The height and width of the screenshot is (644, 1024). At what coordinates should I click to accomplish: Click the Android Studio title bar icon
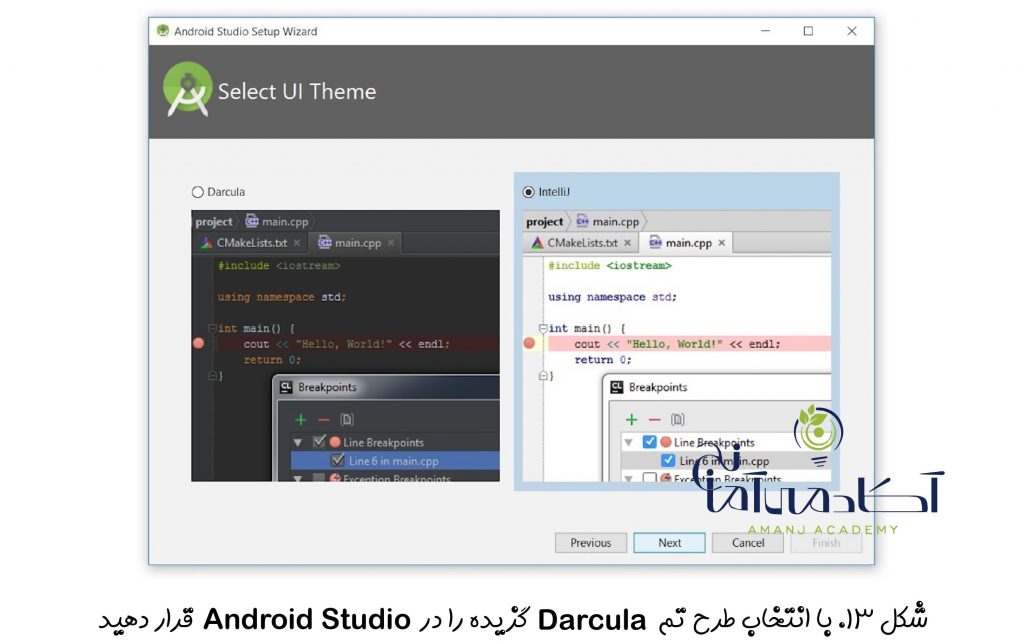[163, 31]
